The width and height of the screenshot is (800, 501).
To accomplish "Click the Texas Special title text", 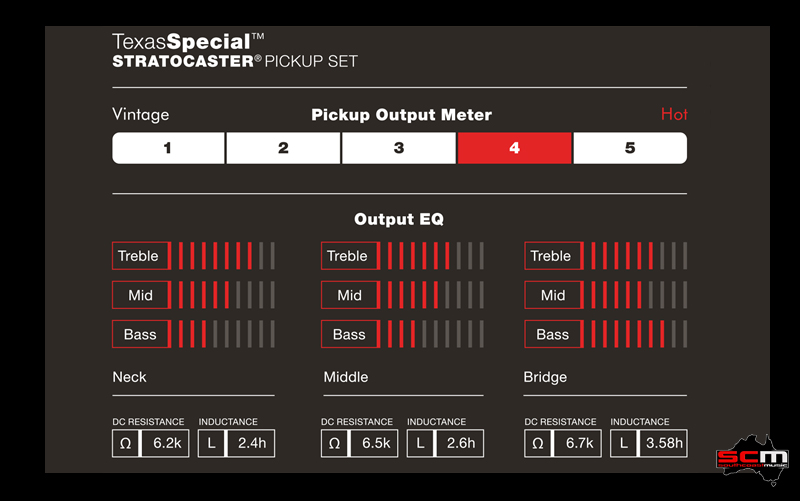I will click(188, 42).
